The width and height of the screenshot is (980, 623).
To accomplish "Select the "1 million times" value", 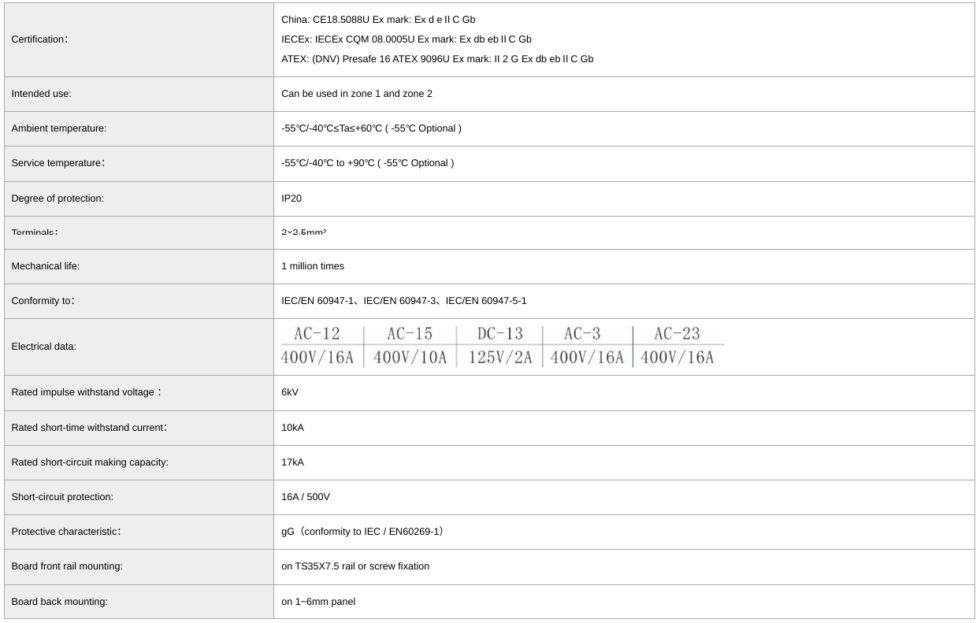I will click(314, 268).
